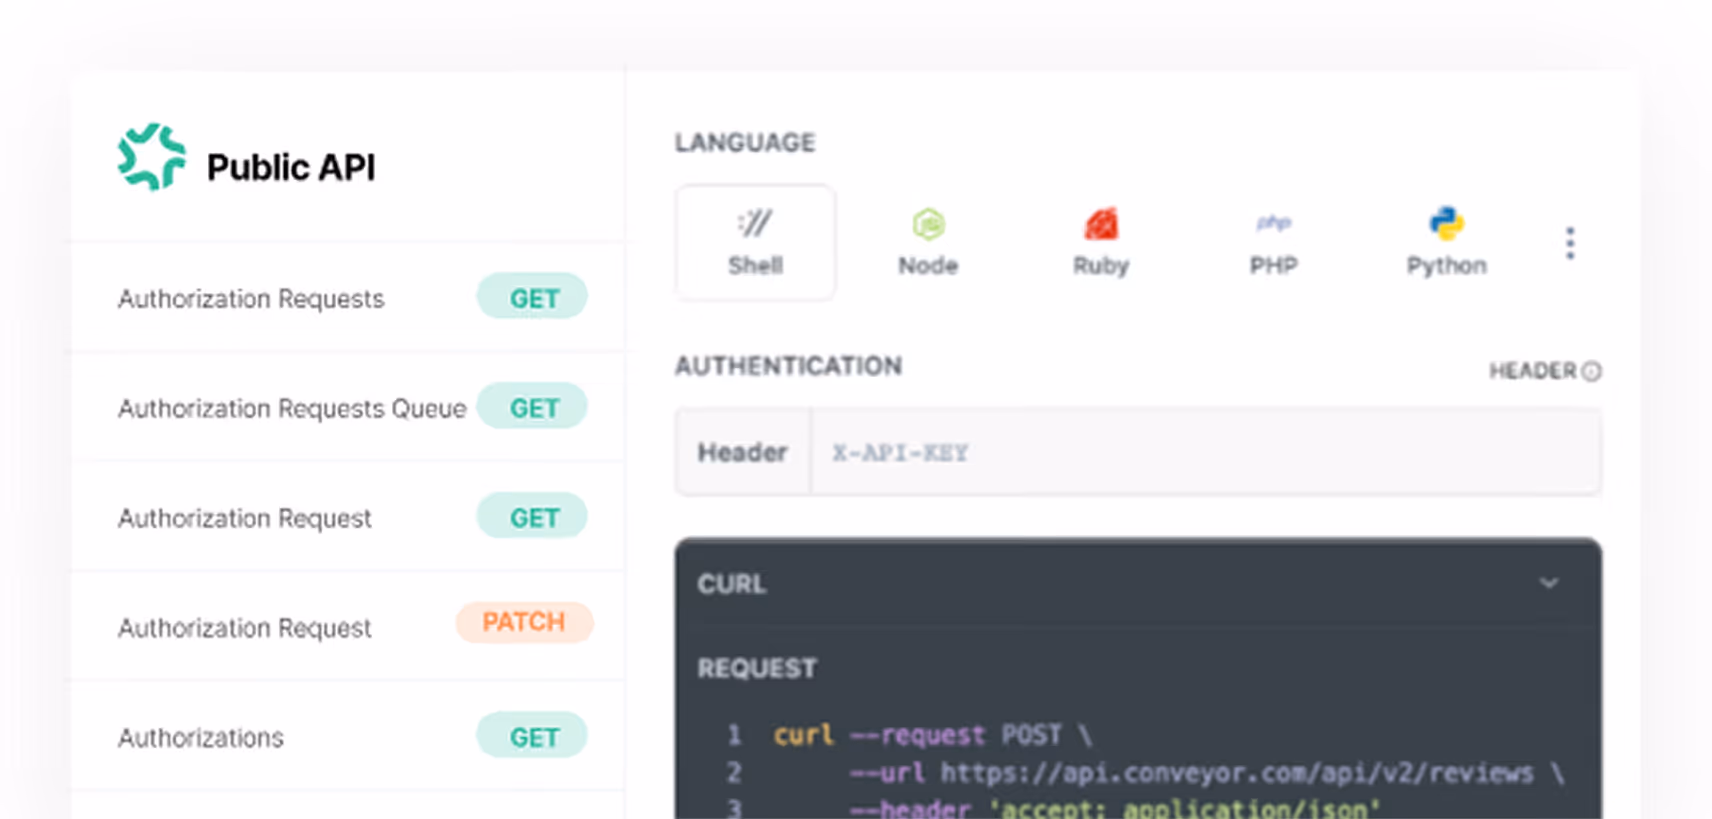Click the PHP logo icon
This screenshot has width=1712, height=819.
coord(1273,222)
